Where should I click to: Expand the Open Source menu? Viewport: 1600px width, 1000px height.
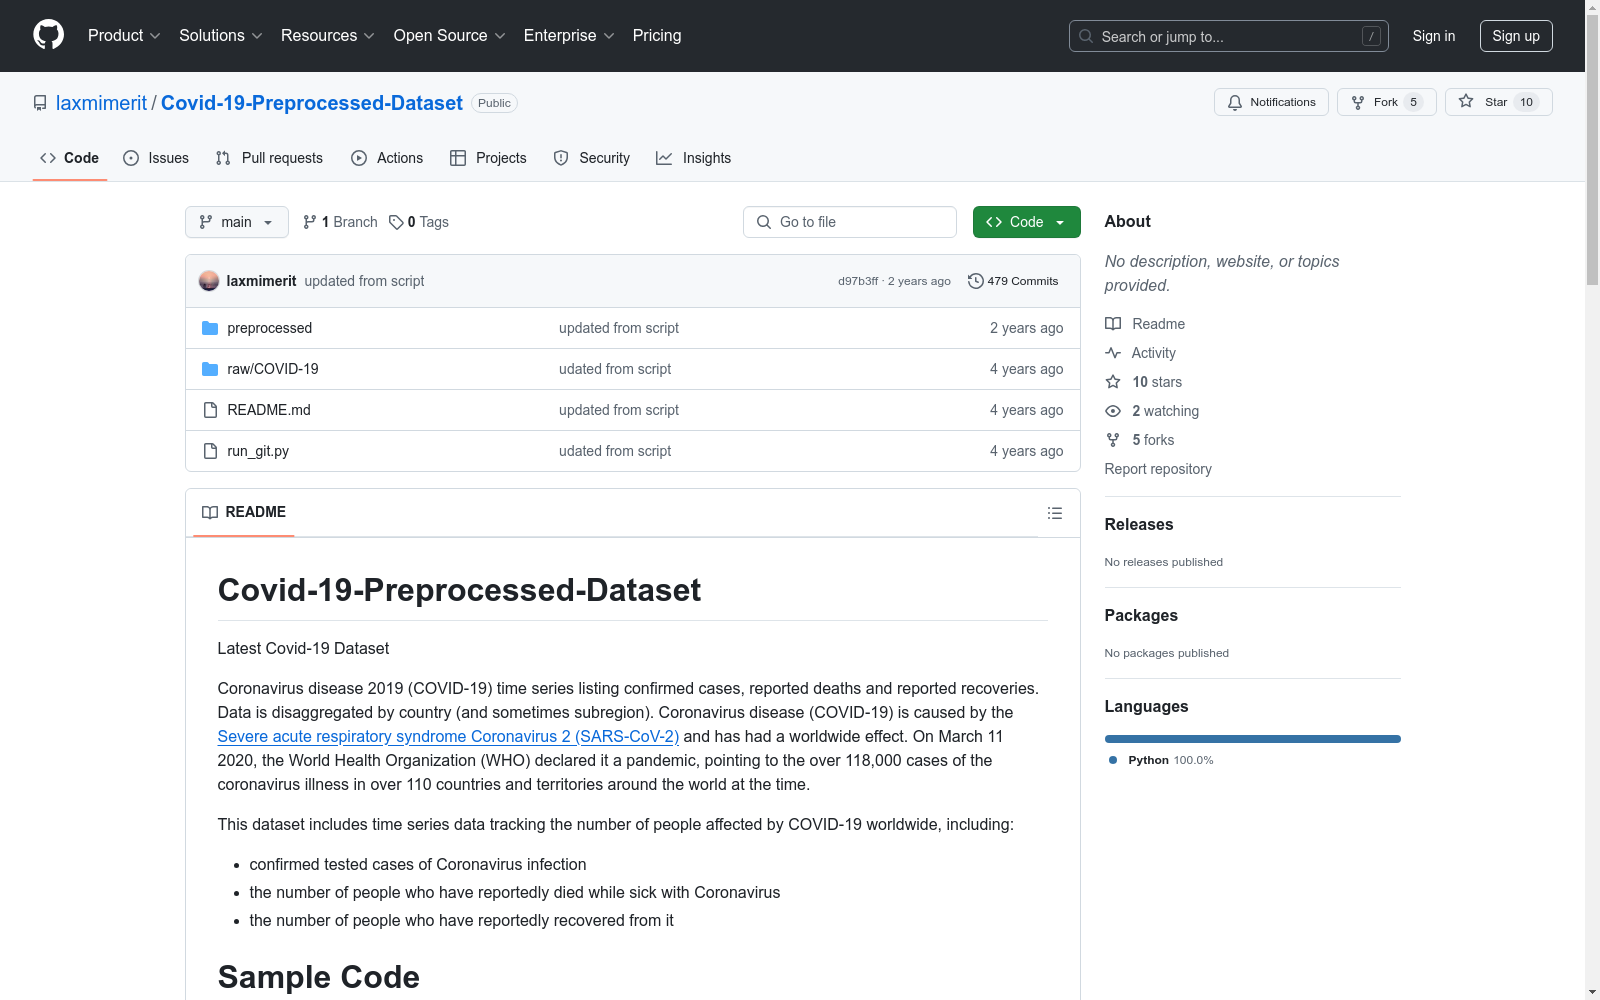click(450, 35)
